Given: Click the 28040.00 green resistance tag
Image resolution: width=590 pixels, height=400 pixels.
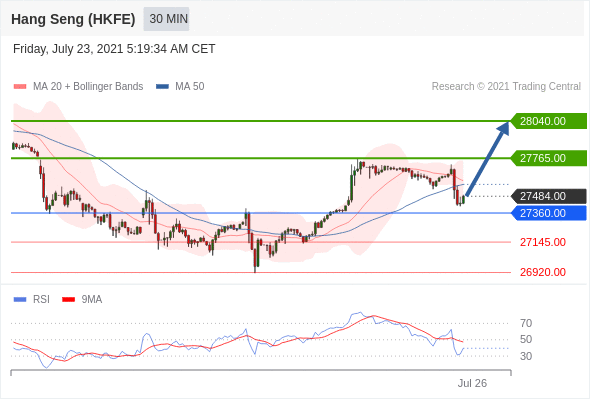Looking at the screenshot, I should (549, 121).
